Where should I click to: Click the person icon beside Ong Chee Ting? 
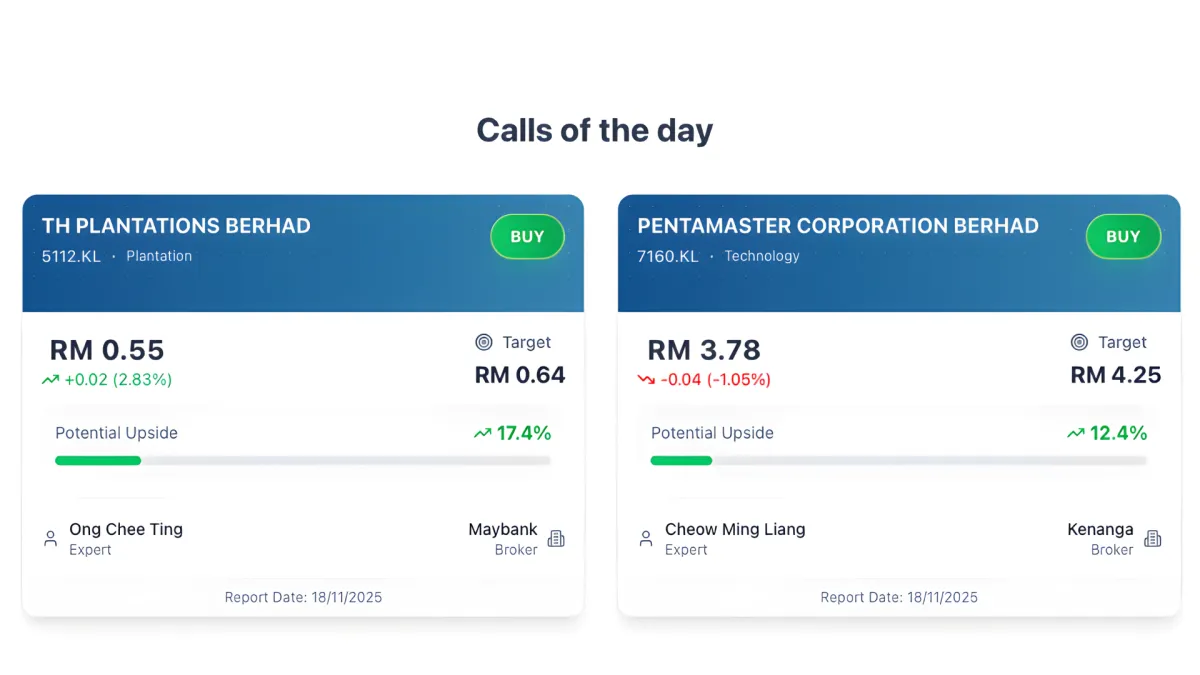click(50, 539)
